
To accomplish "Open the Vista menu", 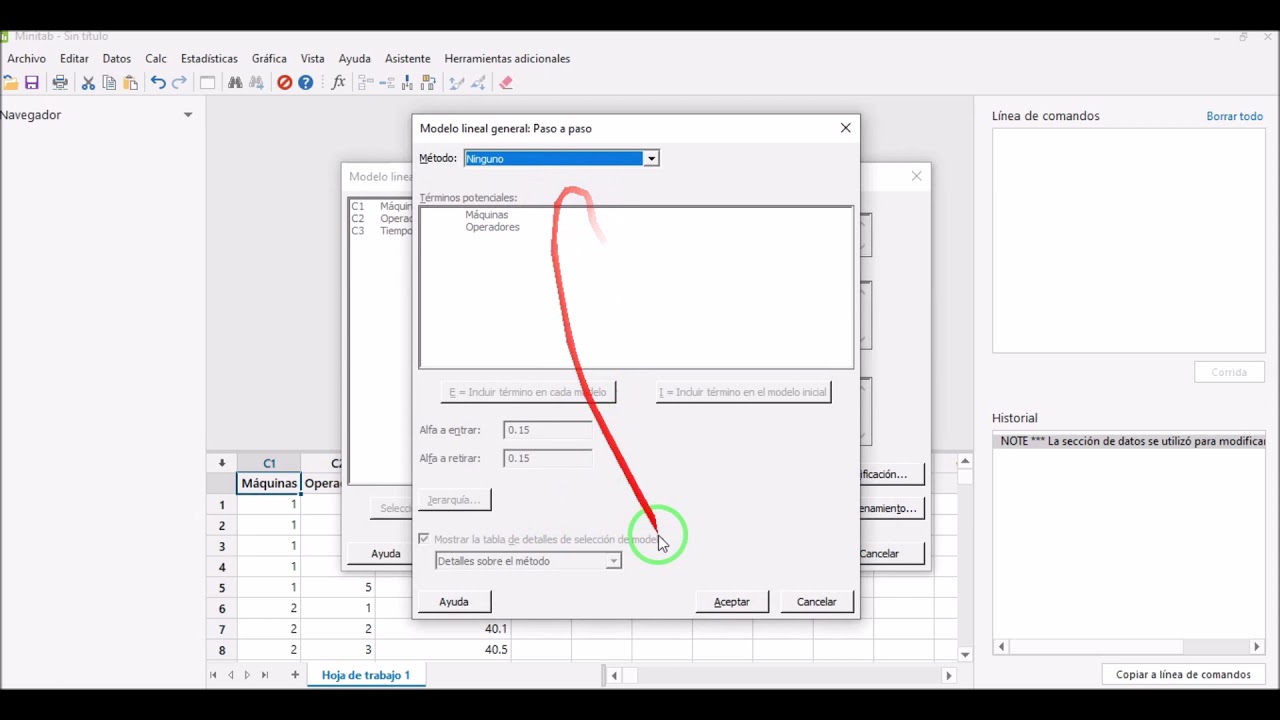I will (312, 59).
